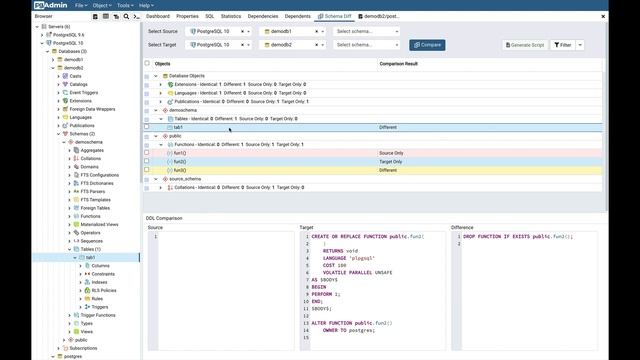This screenshot has width=640, height=360.
Task: Click the Sequences node icon in tree
Action: [76, 241]
